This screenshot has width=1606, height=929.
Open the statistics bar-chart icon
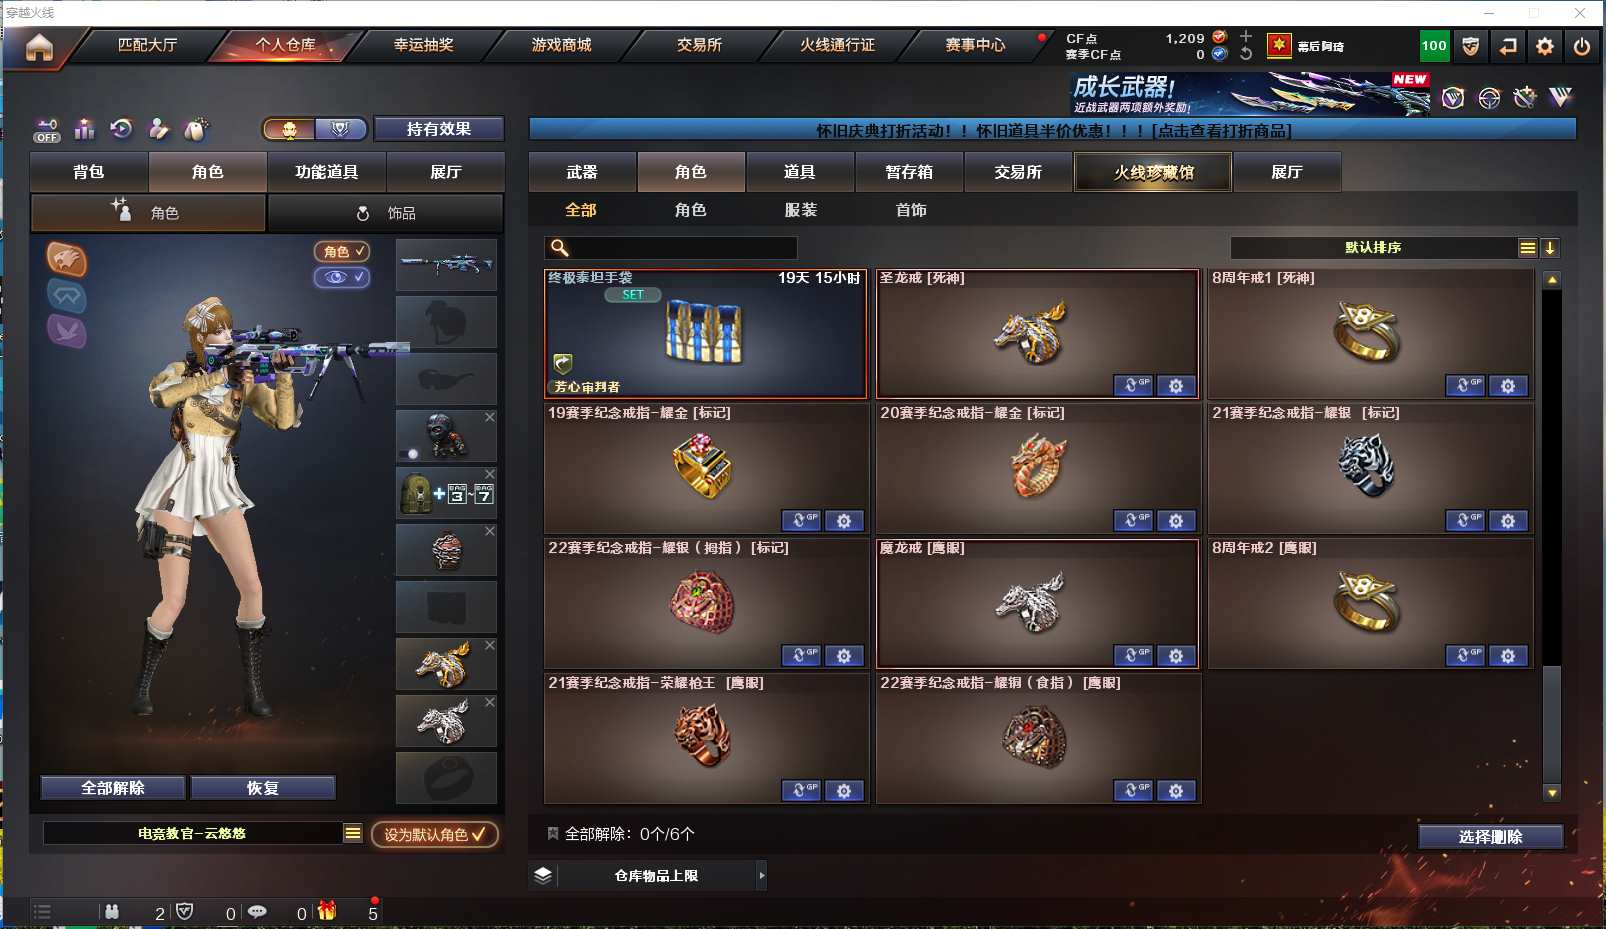[84, 129]
